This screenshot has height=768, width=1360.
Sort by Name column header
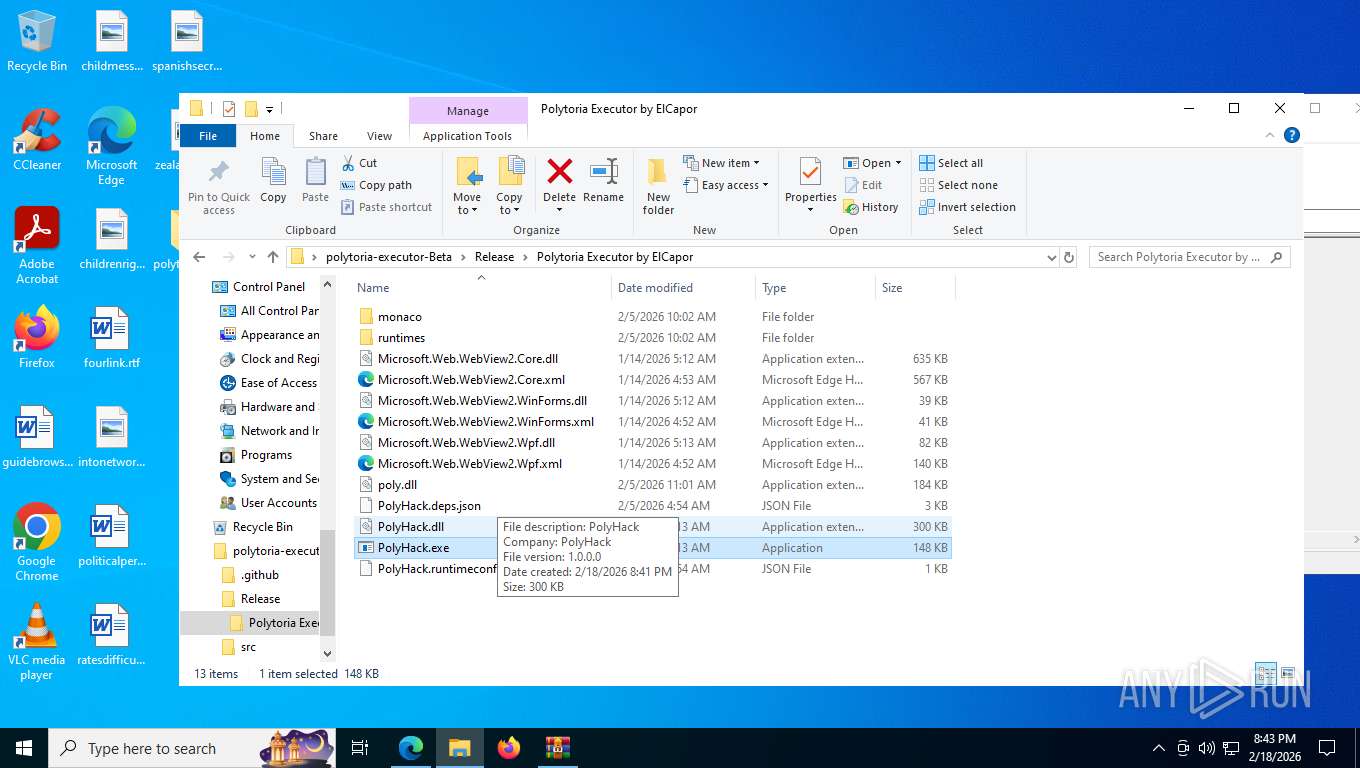pyautogui.click(x=481, y=288)
